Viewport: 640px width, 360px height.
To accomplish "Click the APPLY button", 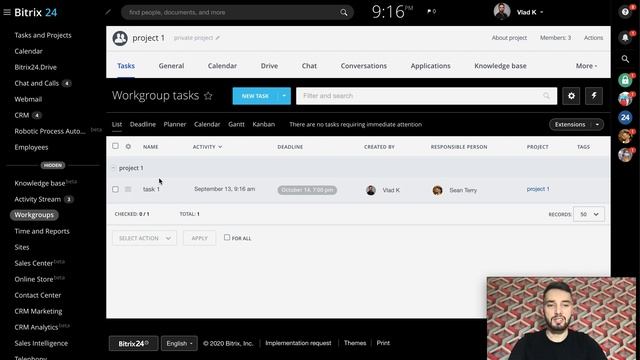I will click(x=200, y=238).
